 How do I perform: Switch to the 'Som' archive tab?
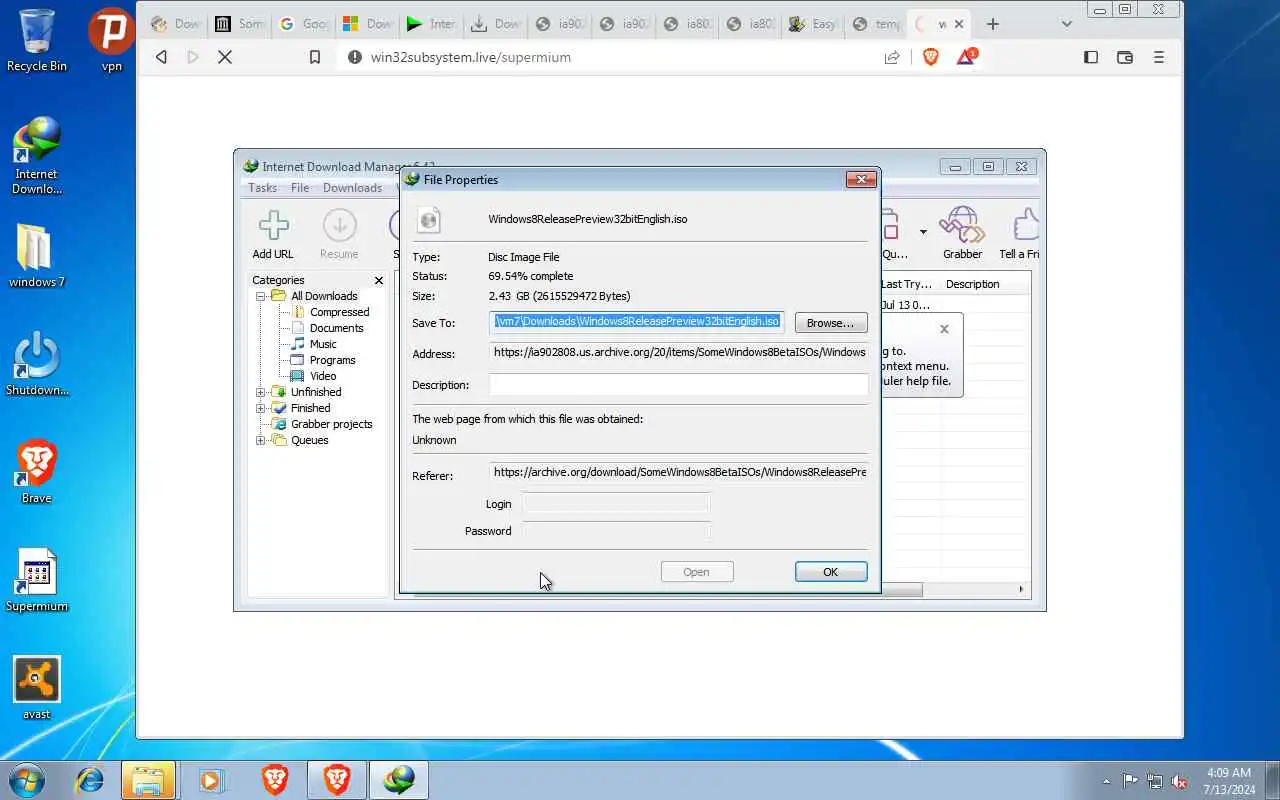238,24
